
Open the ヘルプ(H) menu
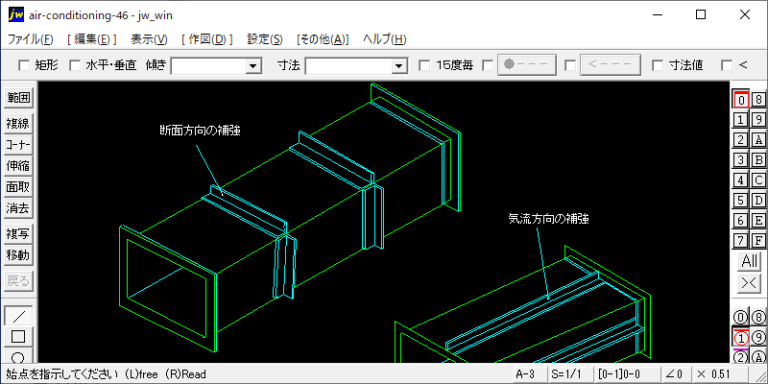click(x=384, y=40)
